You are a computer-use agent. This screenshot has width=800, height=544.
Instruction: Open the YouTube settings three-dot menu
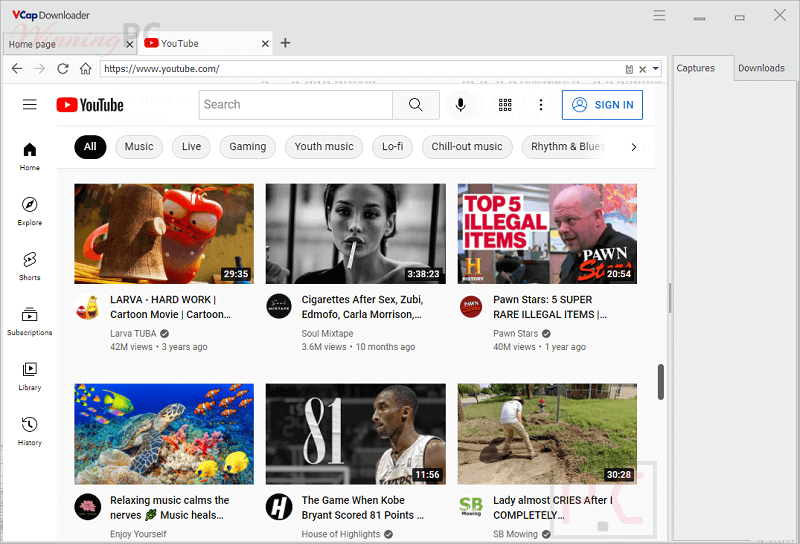[x=541, y=105]
